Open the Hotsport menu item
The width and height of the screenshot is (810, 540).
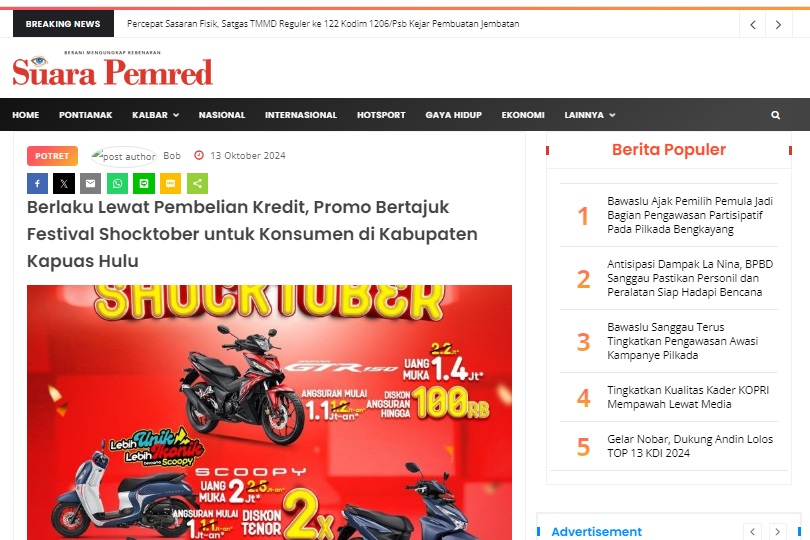pyautogui.click(x=381, y=115)
